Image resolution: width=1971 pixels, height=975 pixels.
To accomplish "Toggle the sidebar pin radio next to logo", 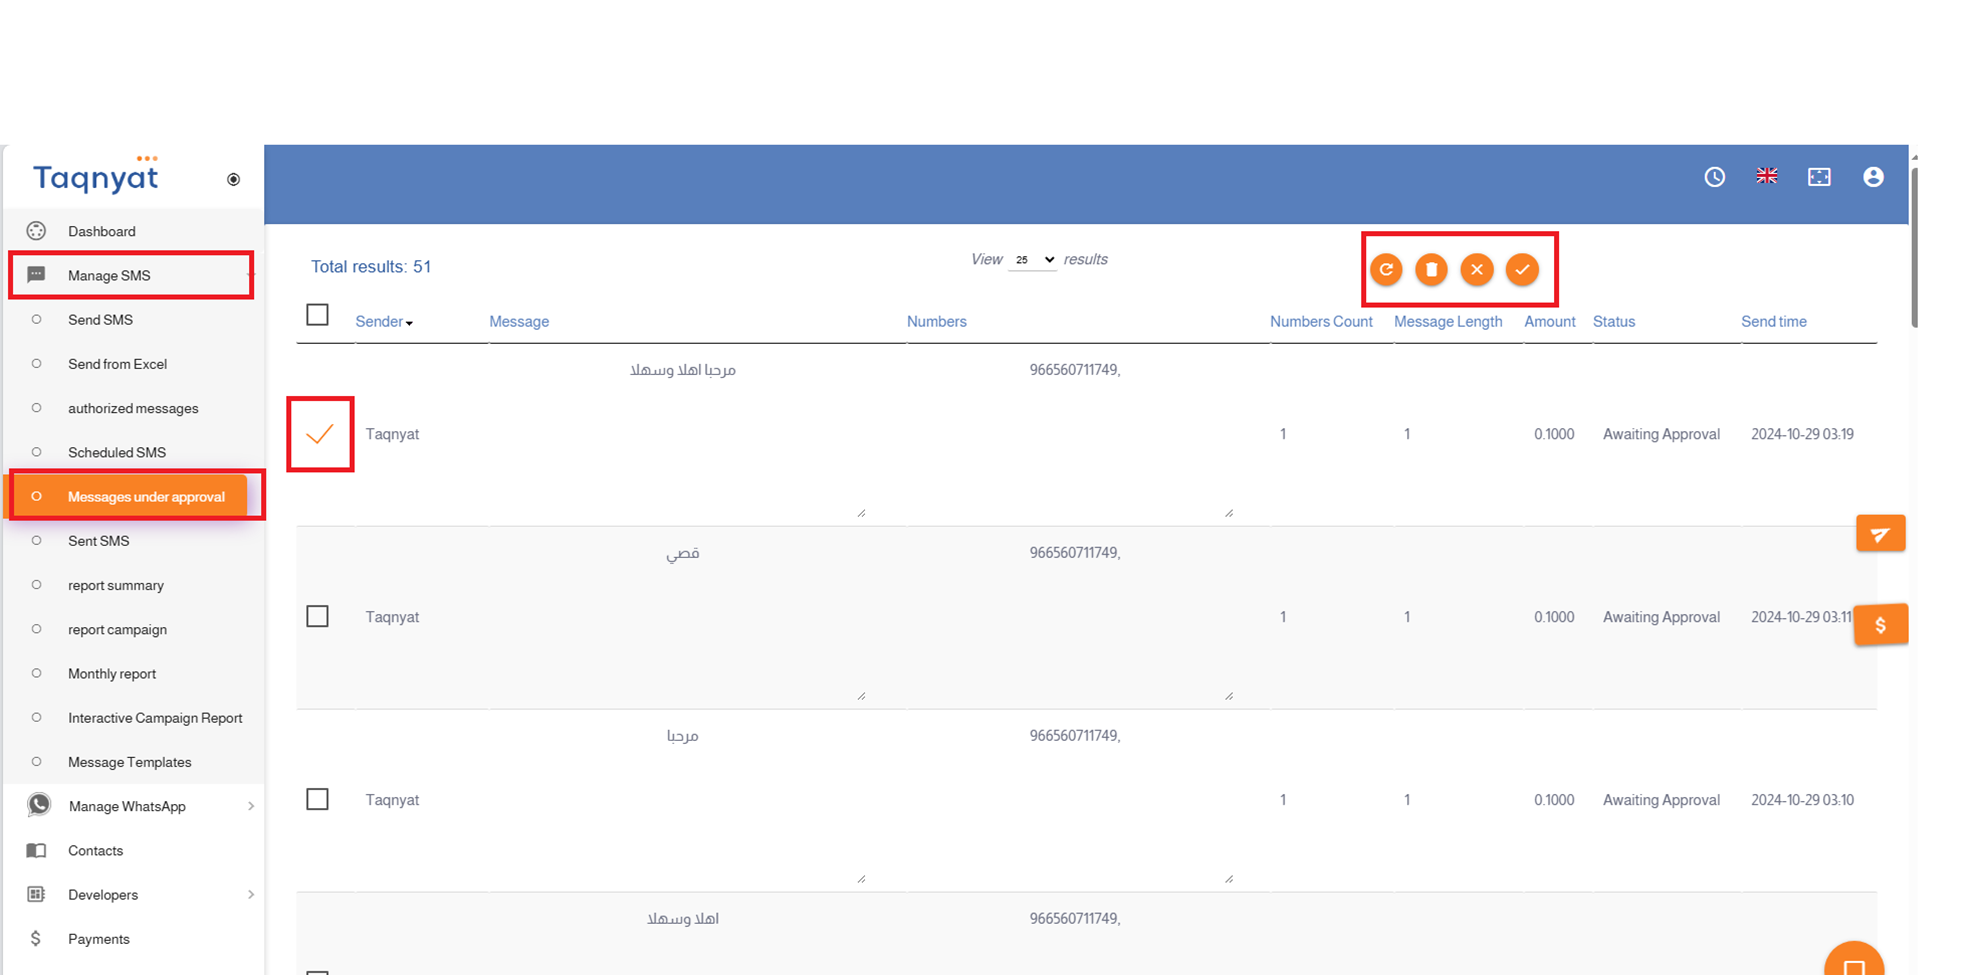I will pos(233,179).
